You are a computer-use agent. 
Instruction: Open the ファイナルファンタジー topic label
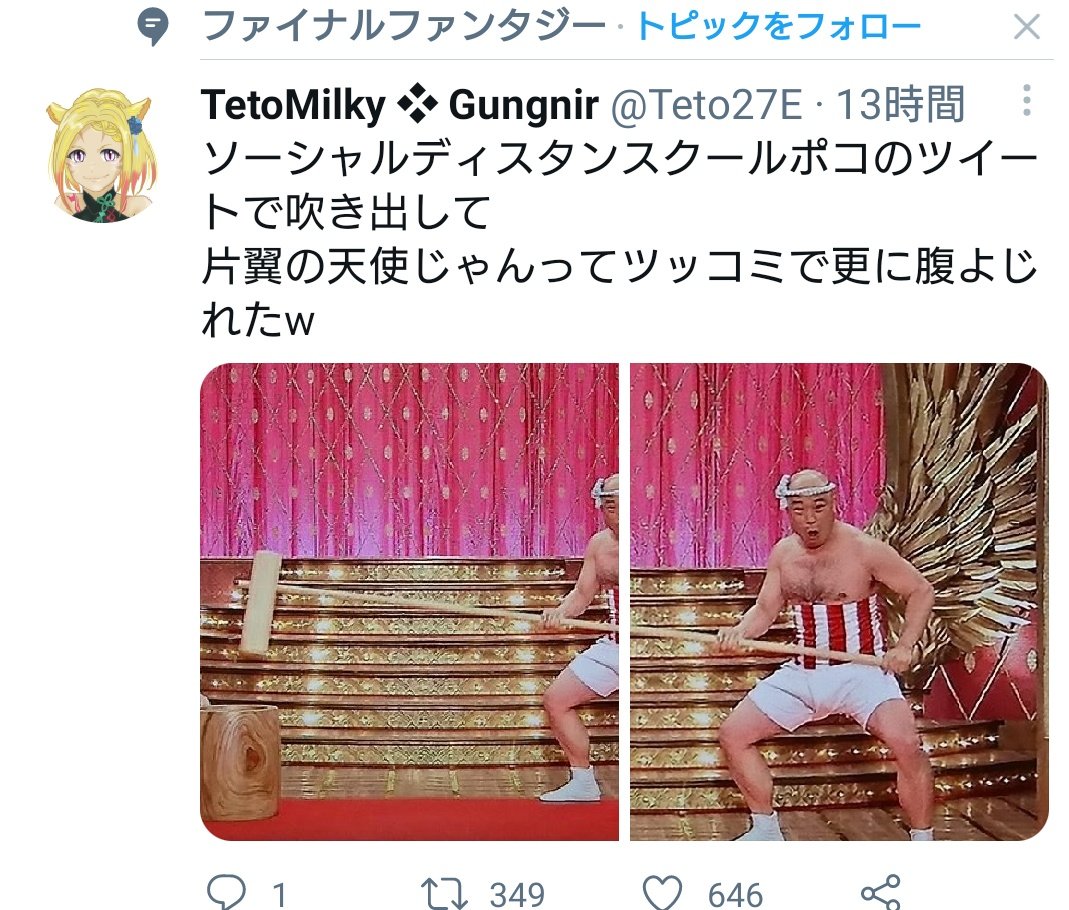tap(404, 27)
